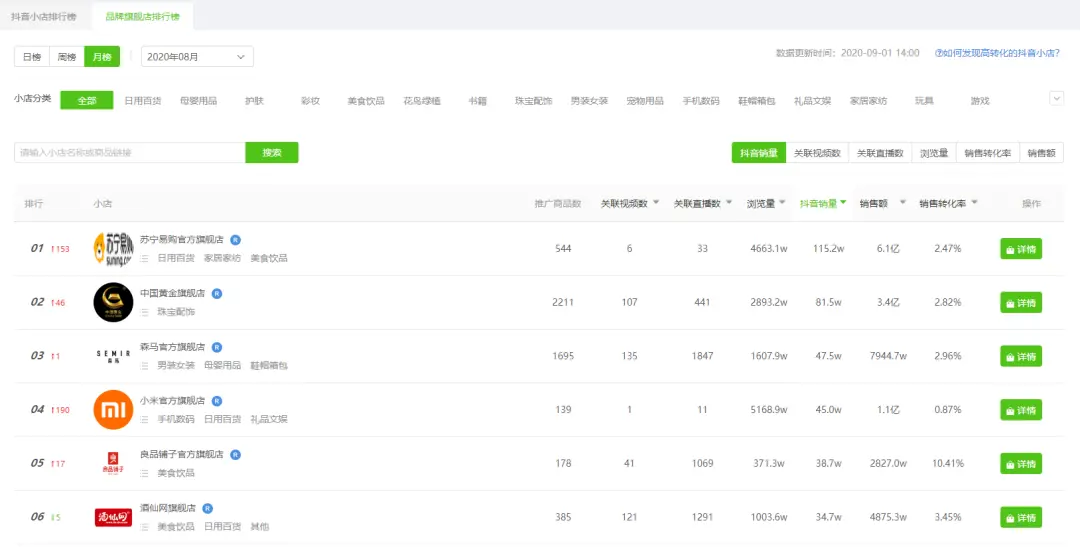The height and width of the screenshot is (547, 1080).
Task: Sort by 销售转化率 column header
Action: pos(948,204)
